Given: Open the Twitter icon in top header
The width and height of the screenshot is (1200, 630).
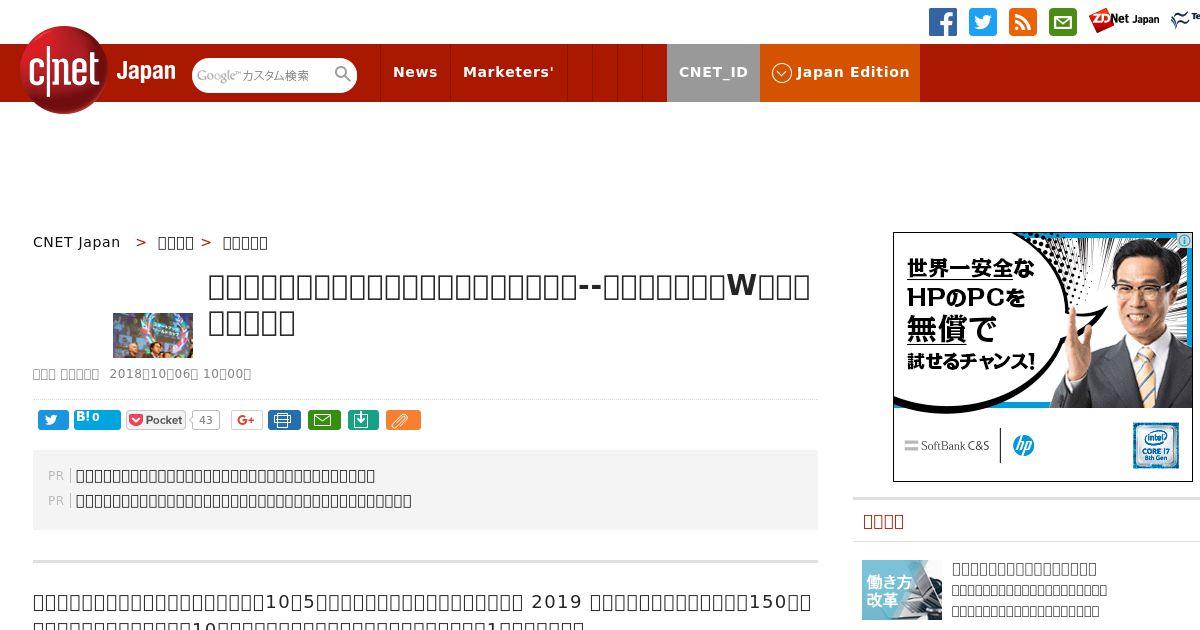Looking at the screenshot, I should [983, 22].
